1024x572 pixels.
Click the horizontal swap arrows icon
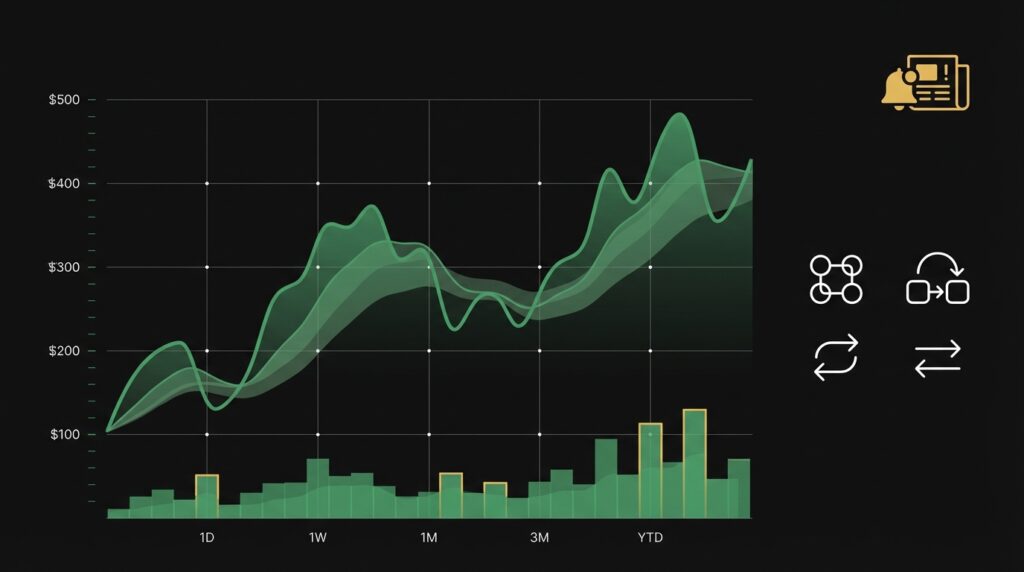coord(937,358)
